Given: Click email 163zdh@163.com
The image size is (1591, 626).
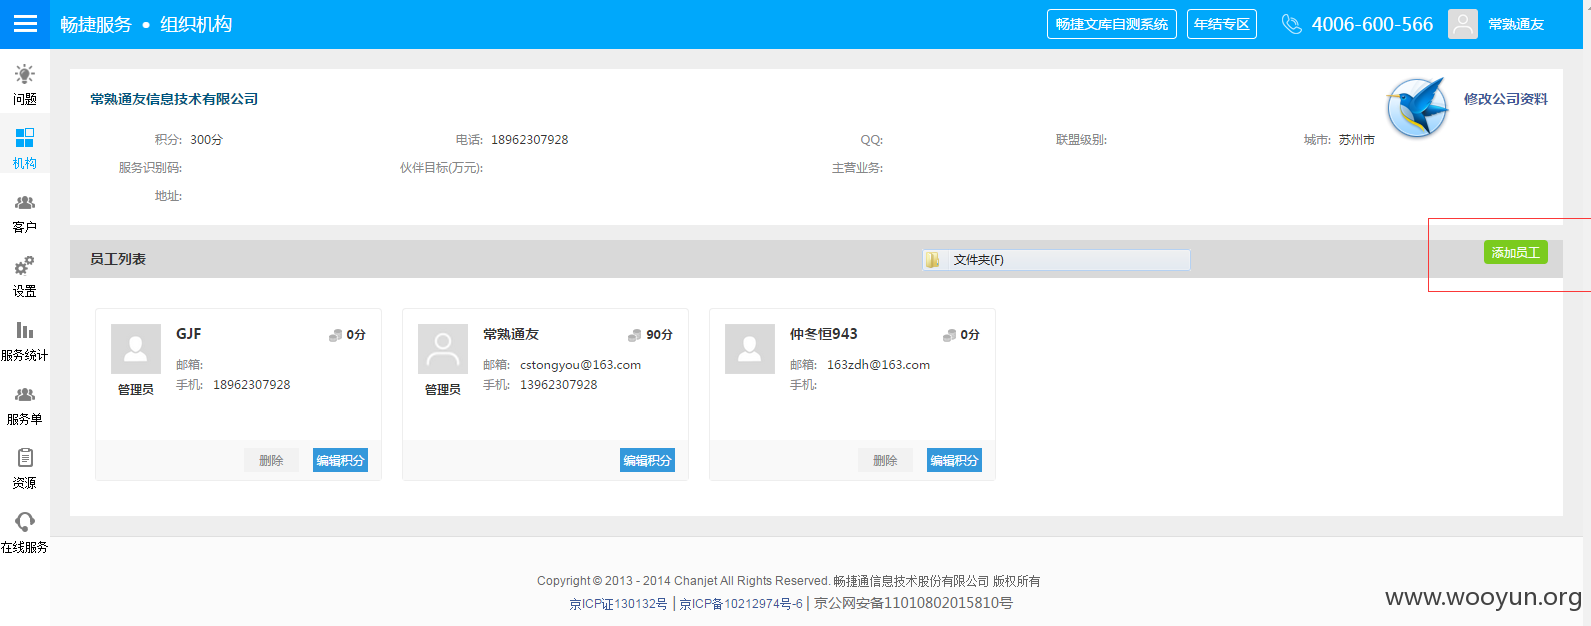Looking at the screenshot, I should click(x=879, y=365).
